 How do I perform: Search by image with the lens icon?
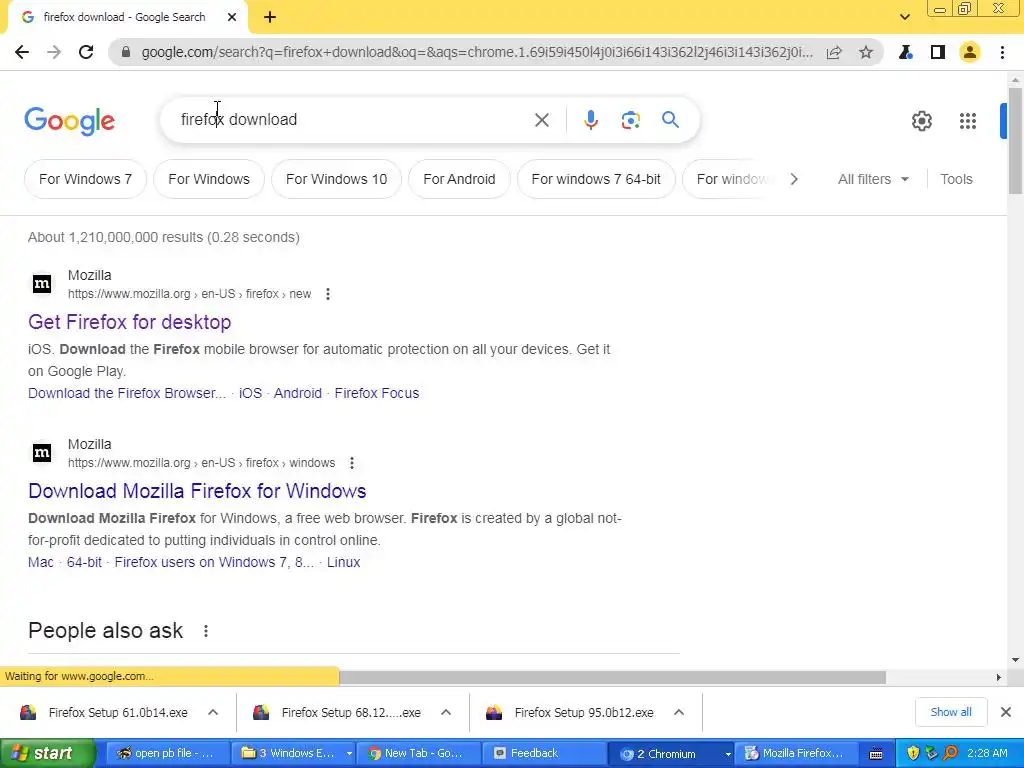(630, 120)
